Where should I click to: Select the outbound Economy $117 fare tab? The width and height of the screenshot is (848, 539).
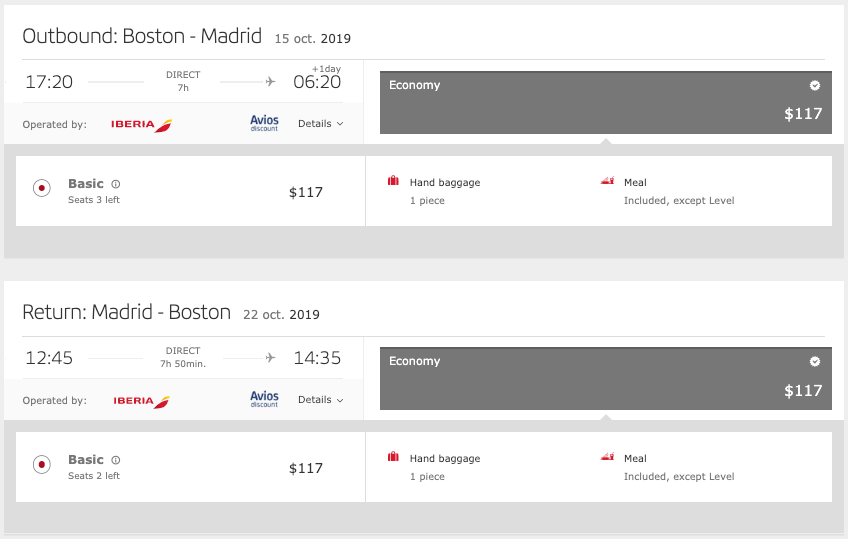click(604, 101)
